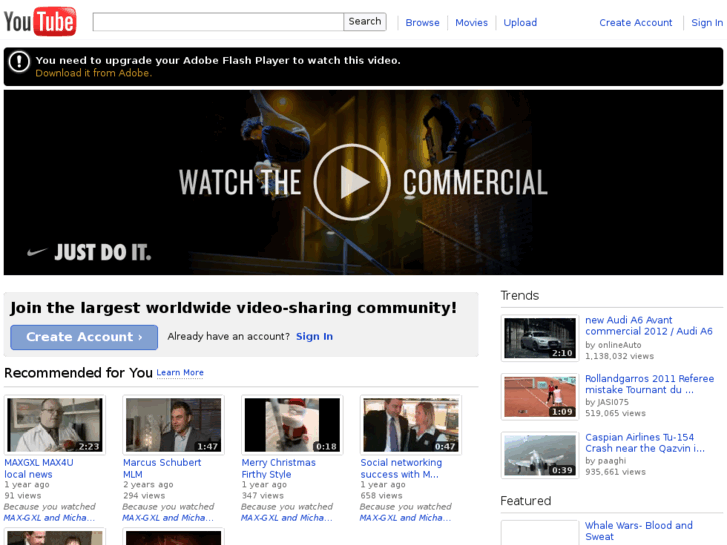Click the '294 views' text
This screenshot has width=727, height=545.
[x=144, y=496]
